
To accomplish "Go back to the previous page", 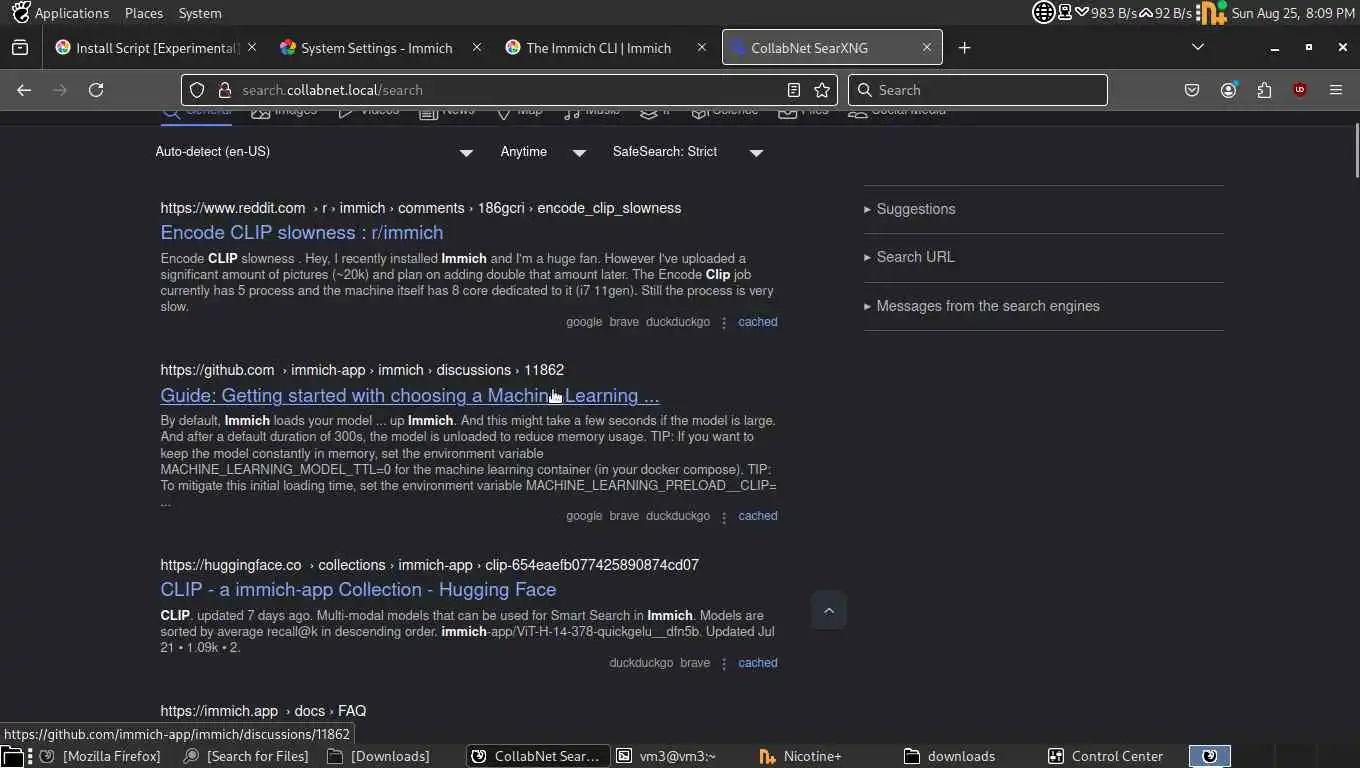I will pyautogui.click(x=24, y=90).
